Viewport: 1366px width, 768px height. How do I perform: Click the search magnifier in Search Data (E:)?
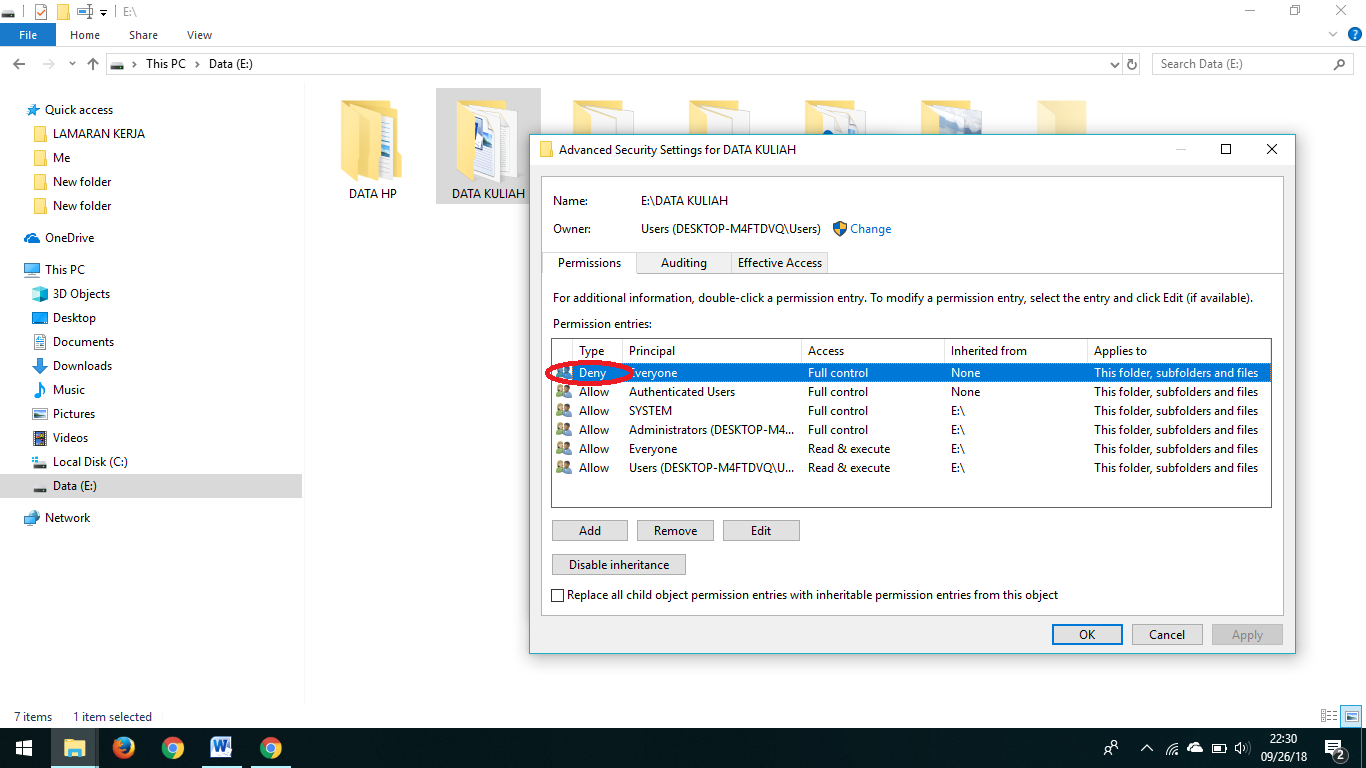click(x=1339, y=63)
